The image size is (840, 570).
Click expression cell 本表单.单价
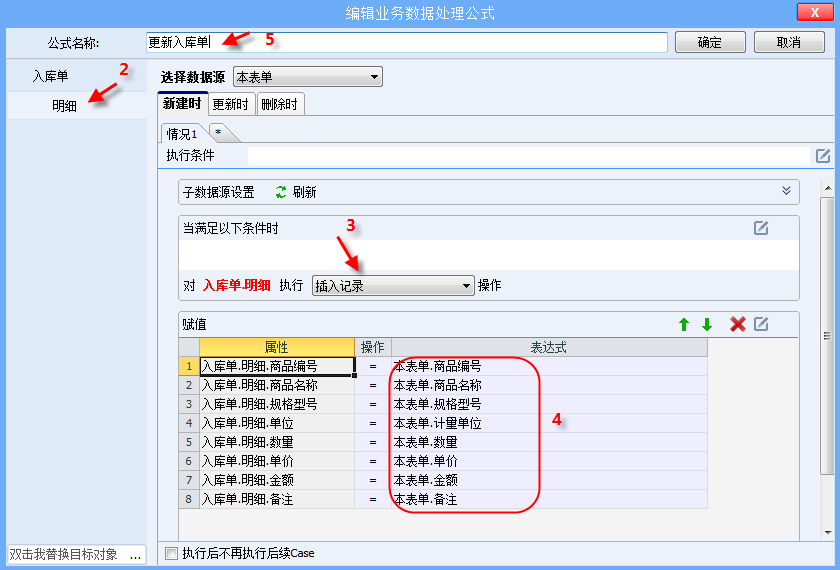coord(549,461)
